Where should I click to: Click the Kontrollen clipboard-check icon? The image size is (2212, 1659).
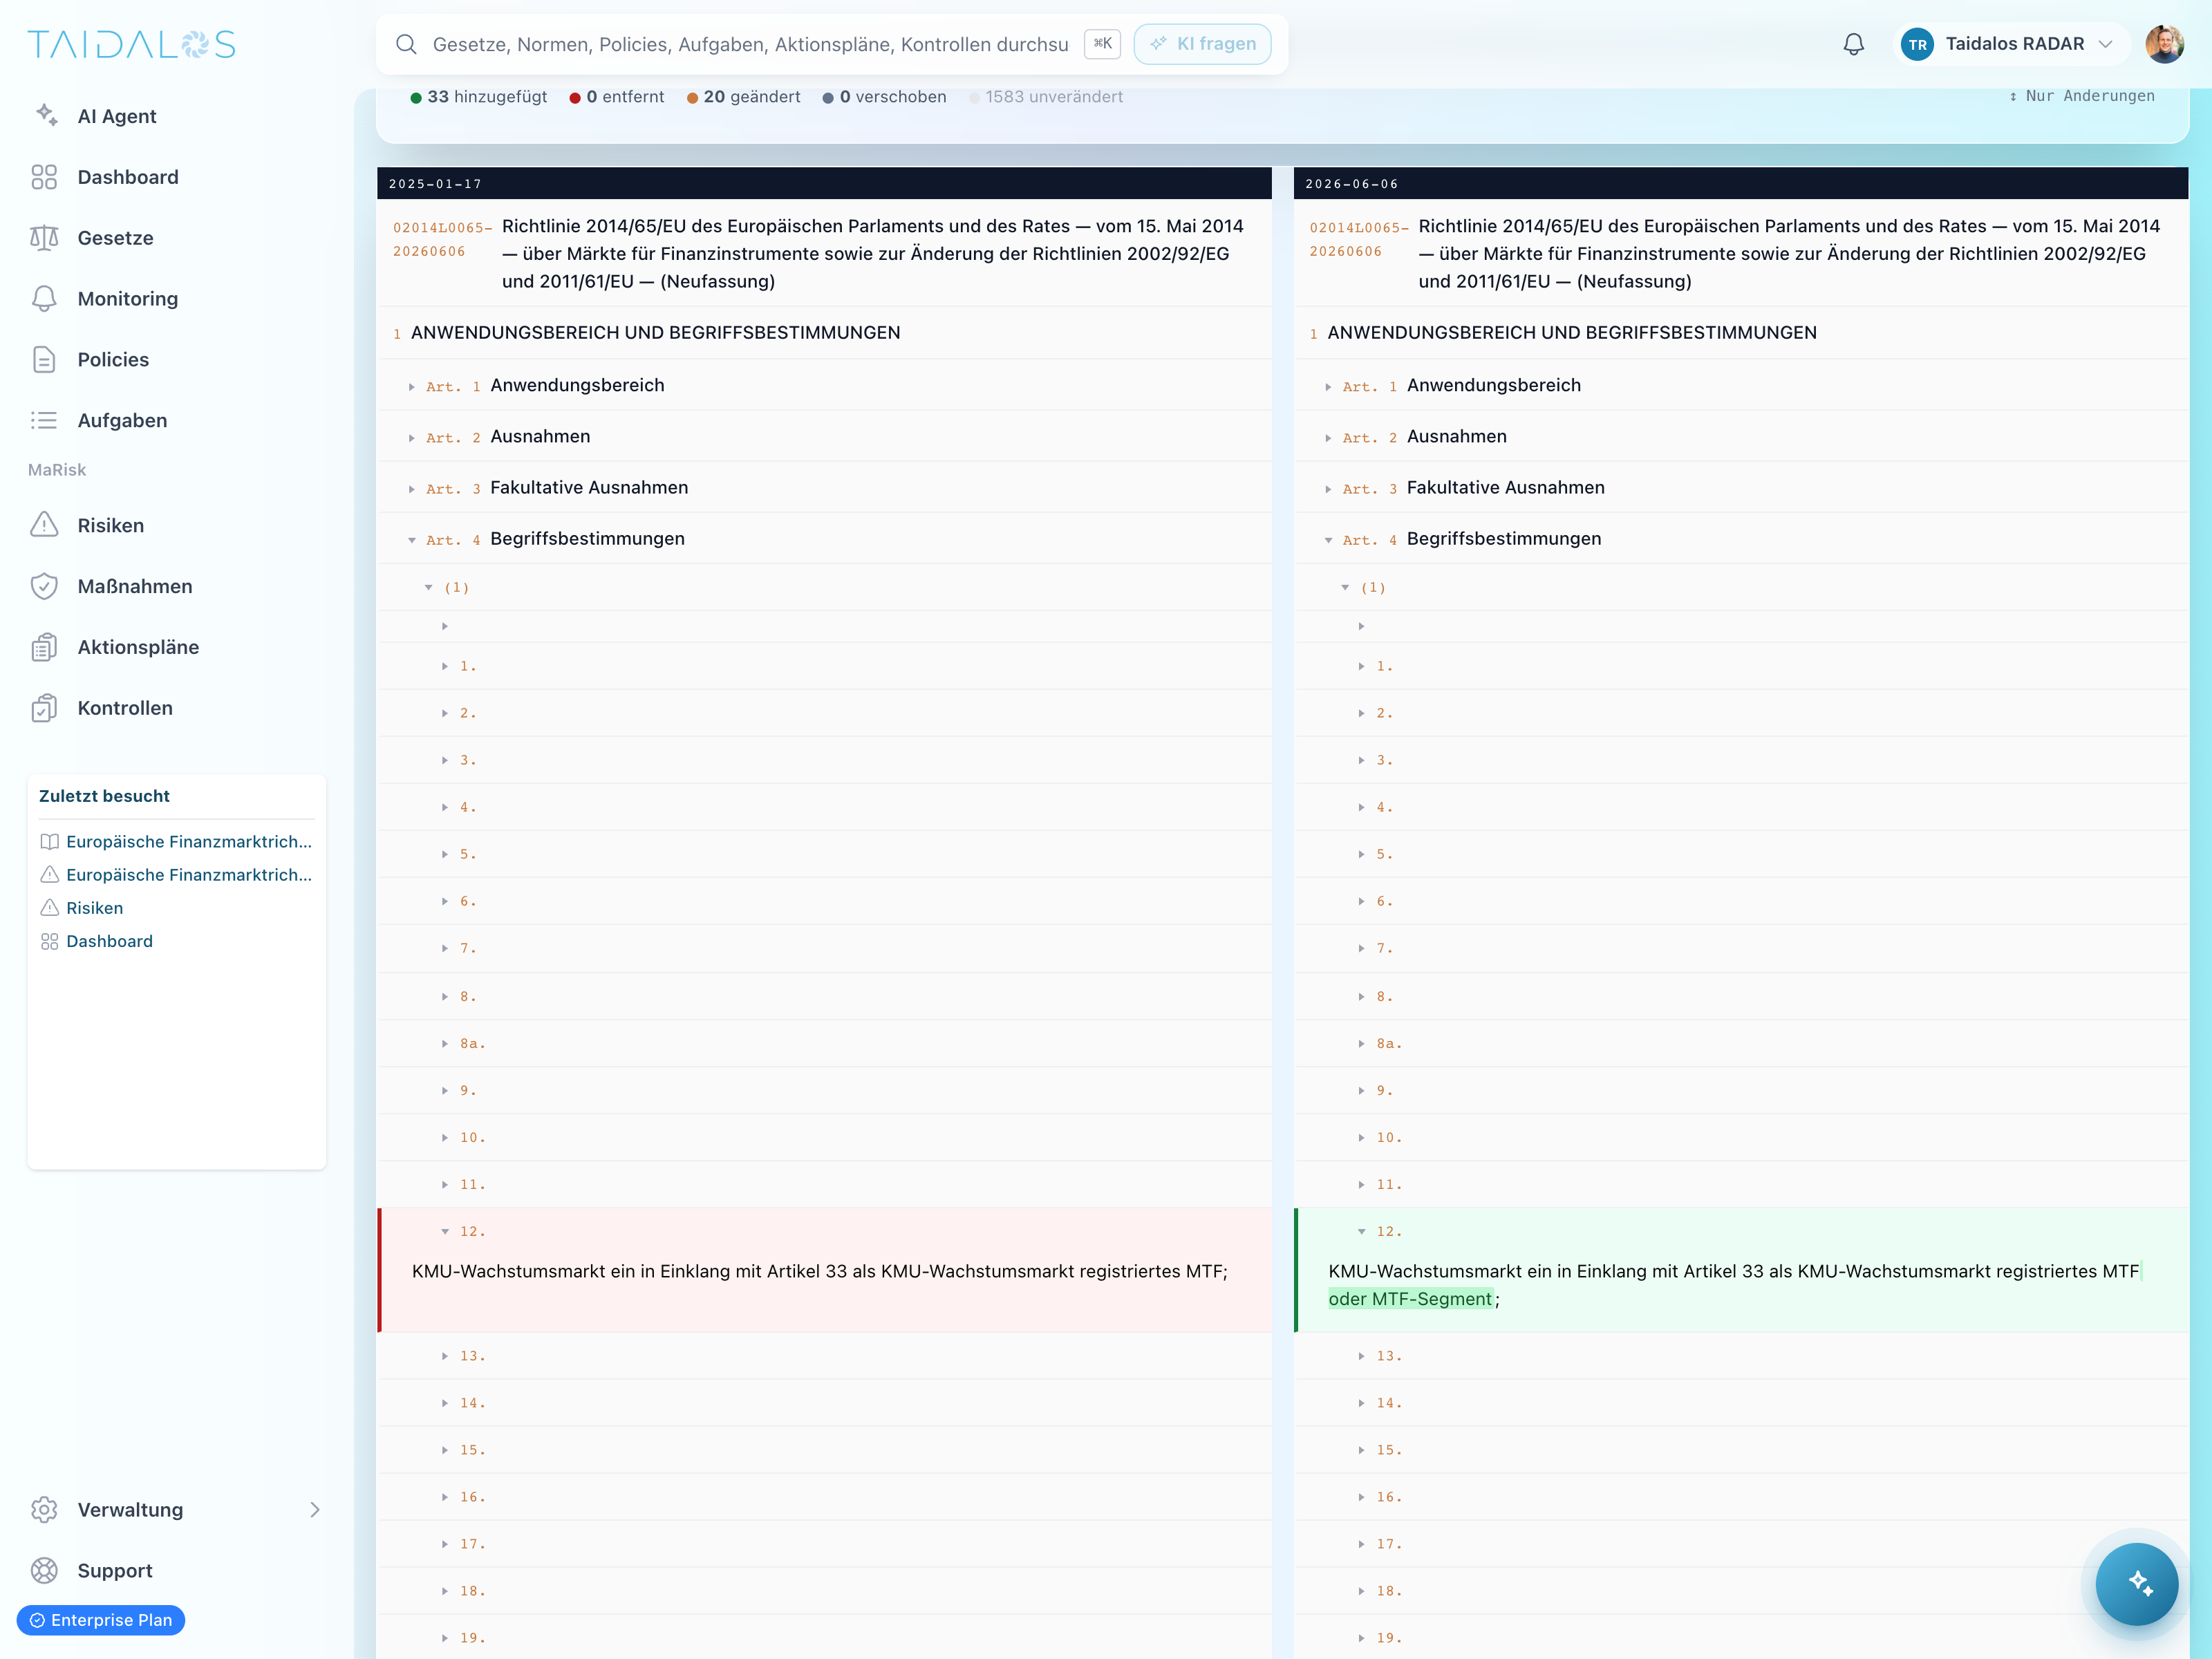click(x=44, y=708)
